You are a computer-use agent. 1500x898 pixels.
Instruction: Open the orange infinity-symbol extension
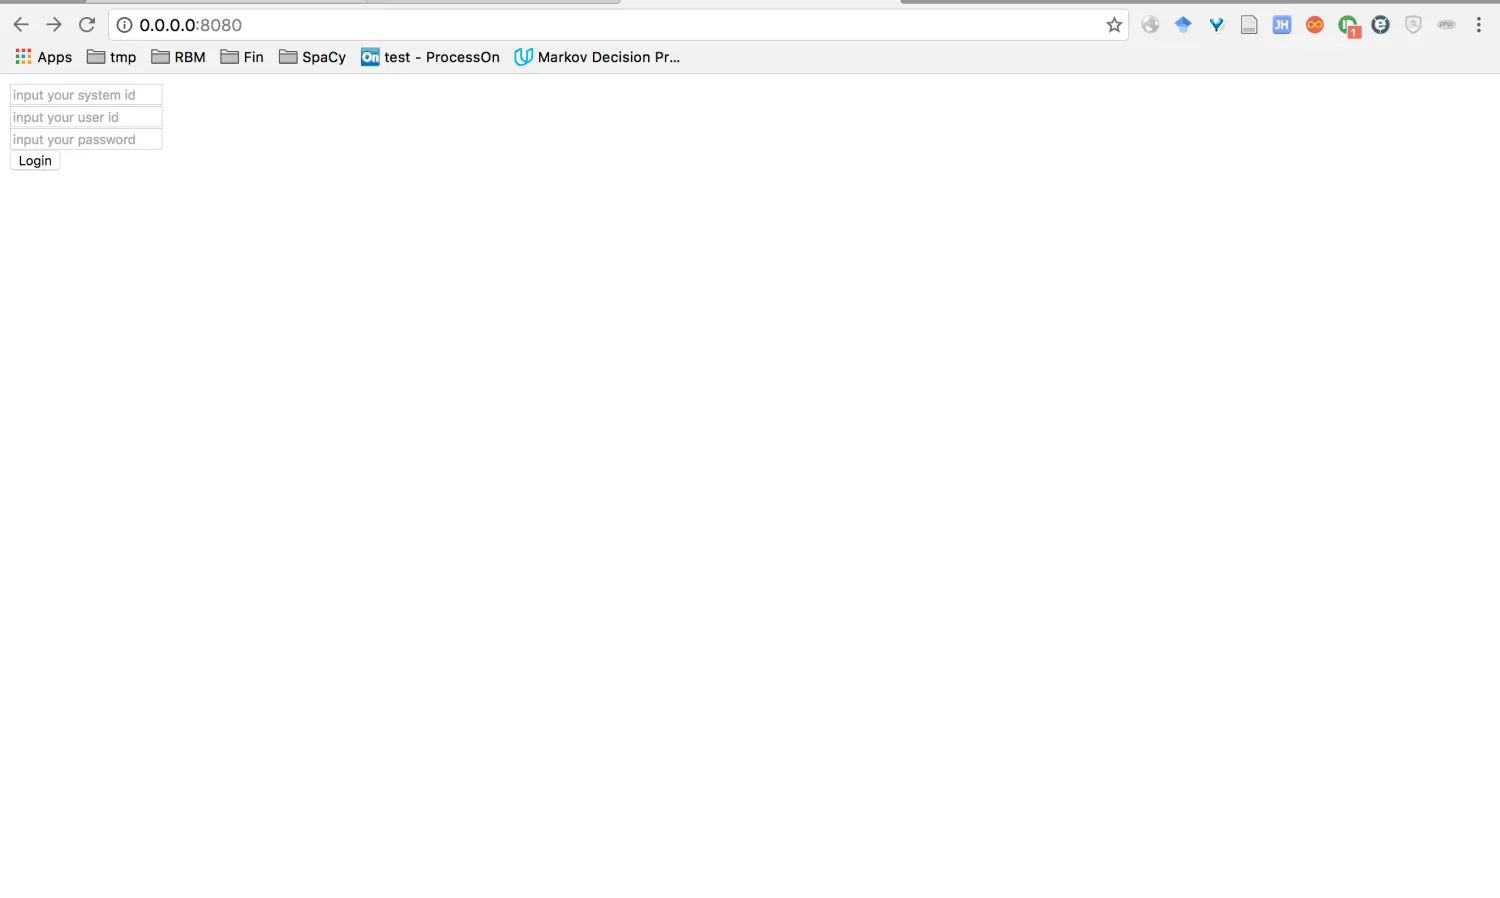point(1315,25)
